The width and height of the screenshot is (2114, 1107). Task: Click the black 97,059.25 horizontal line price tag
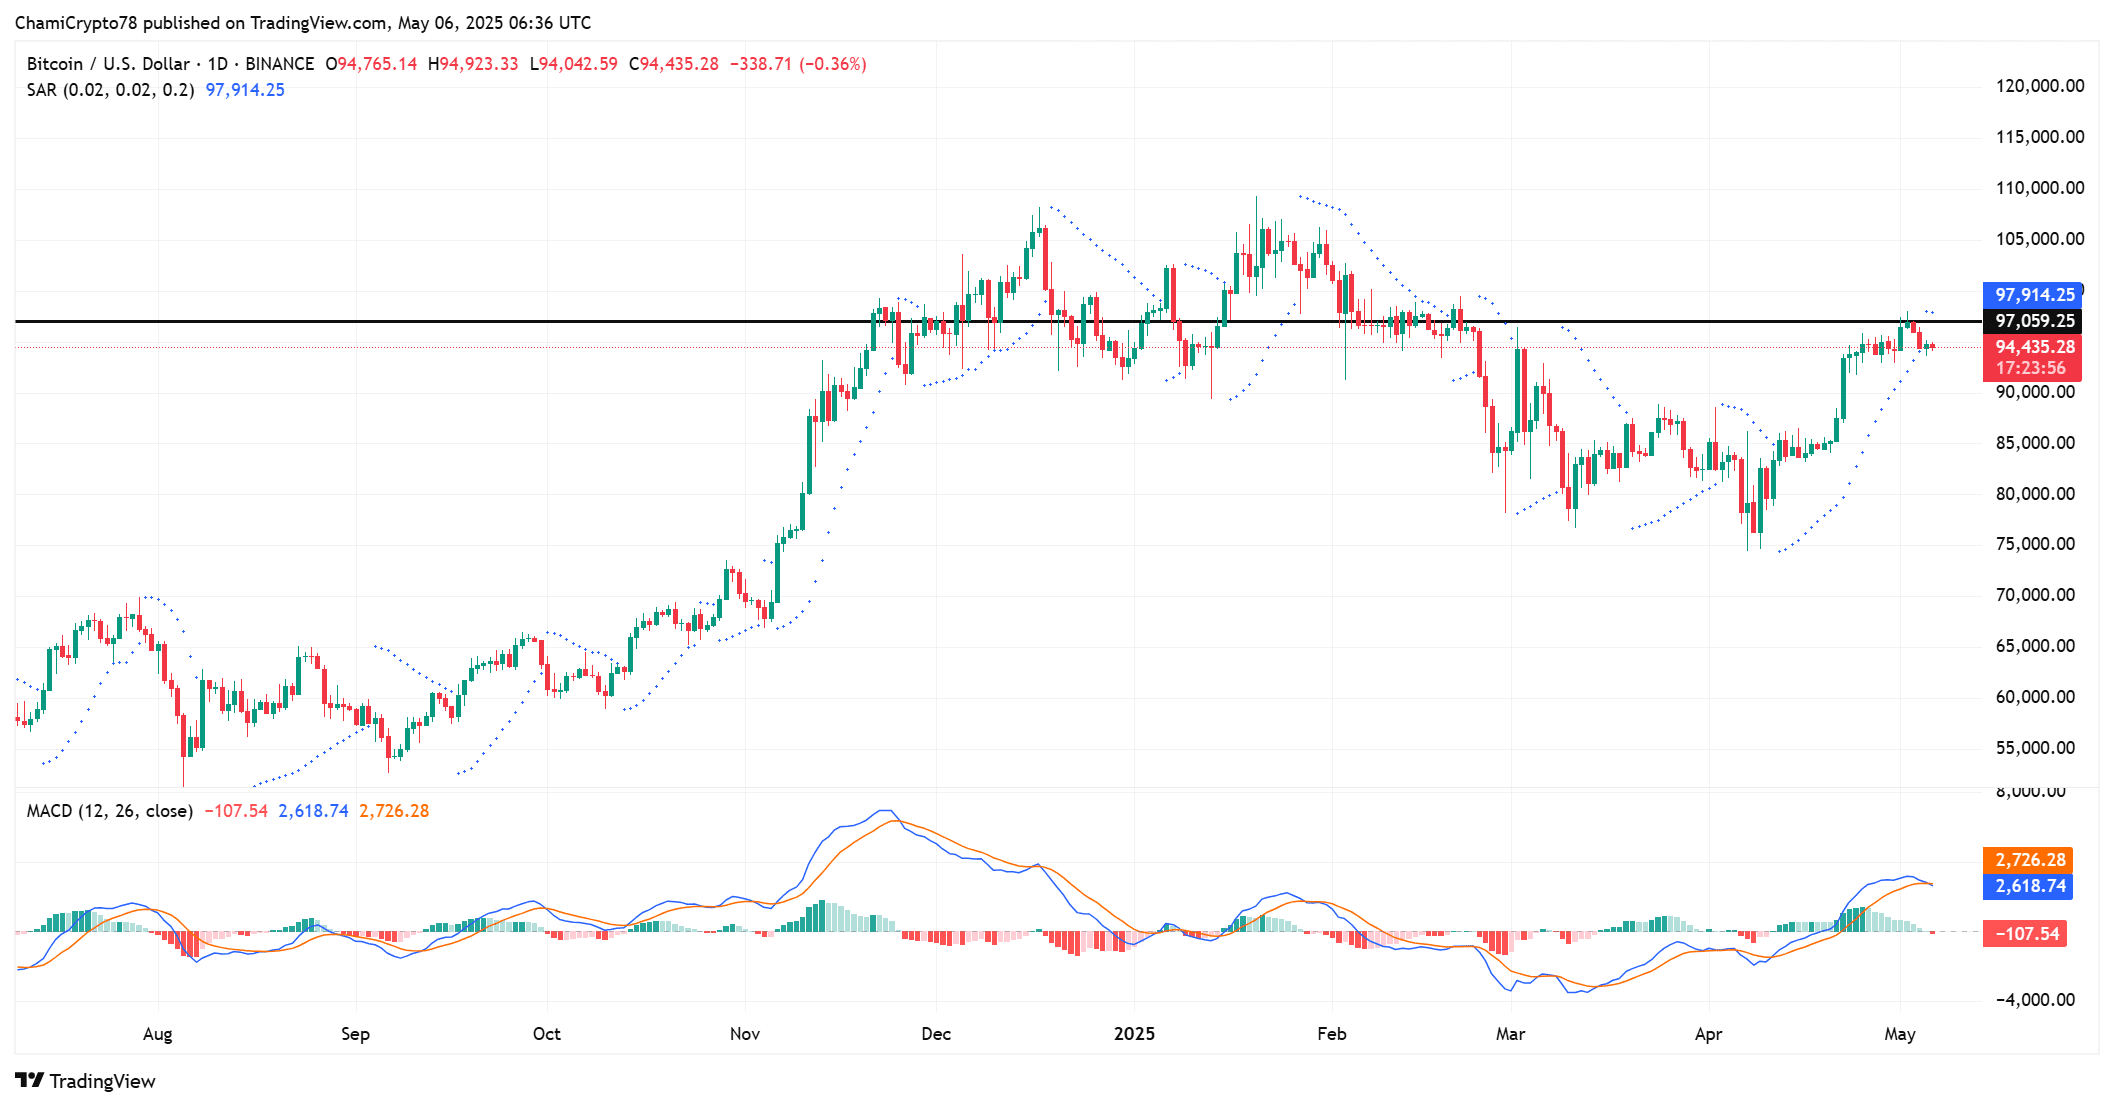point(2033,321)
